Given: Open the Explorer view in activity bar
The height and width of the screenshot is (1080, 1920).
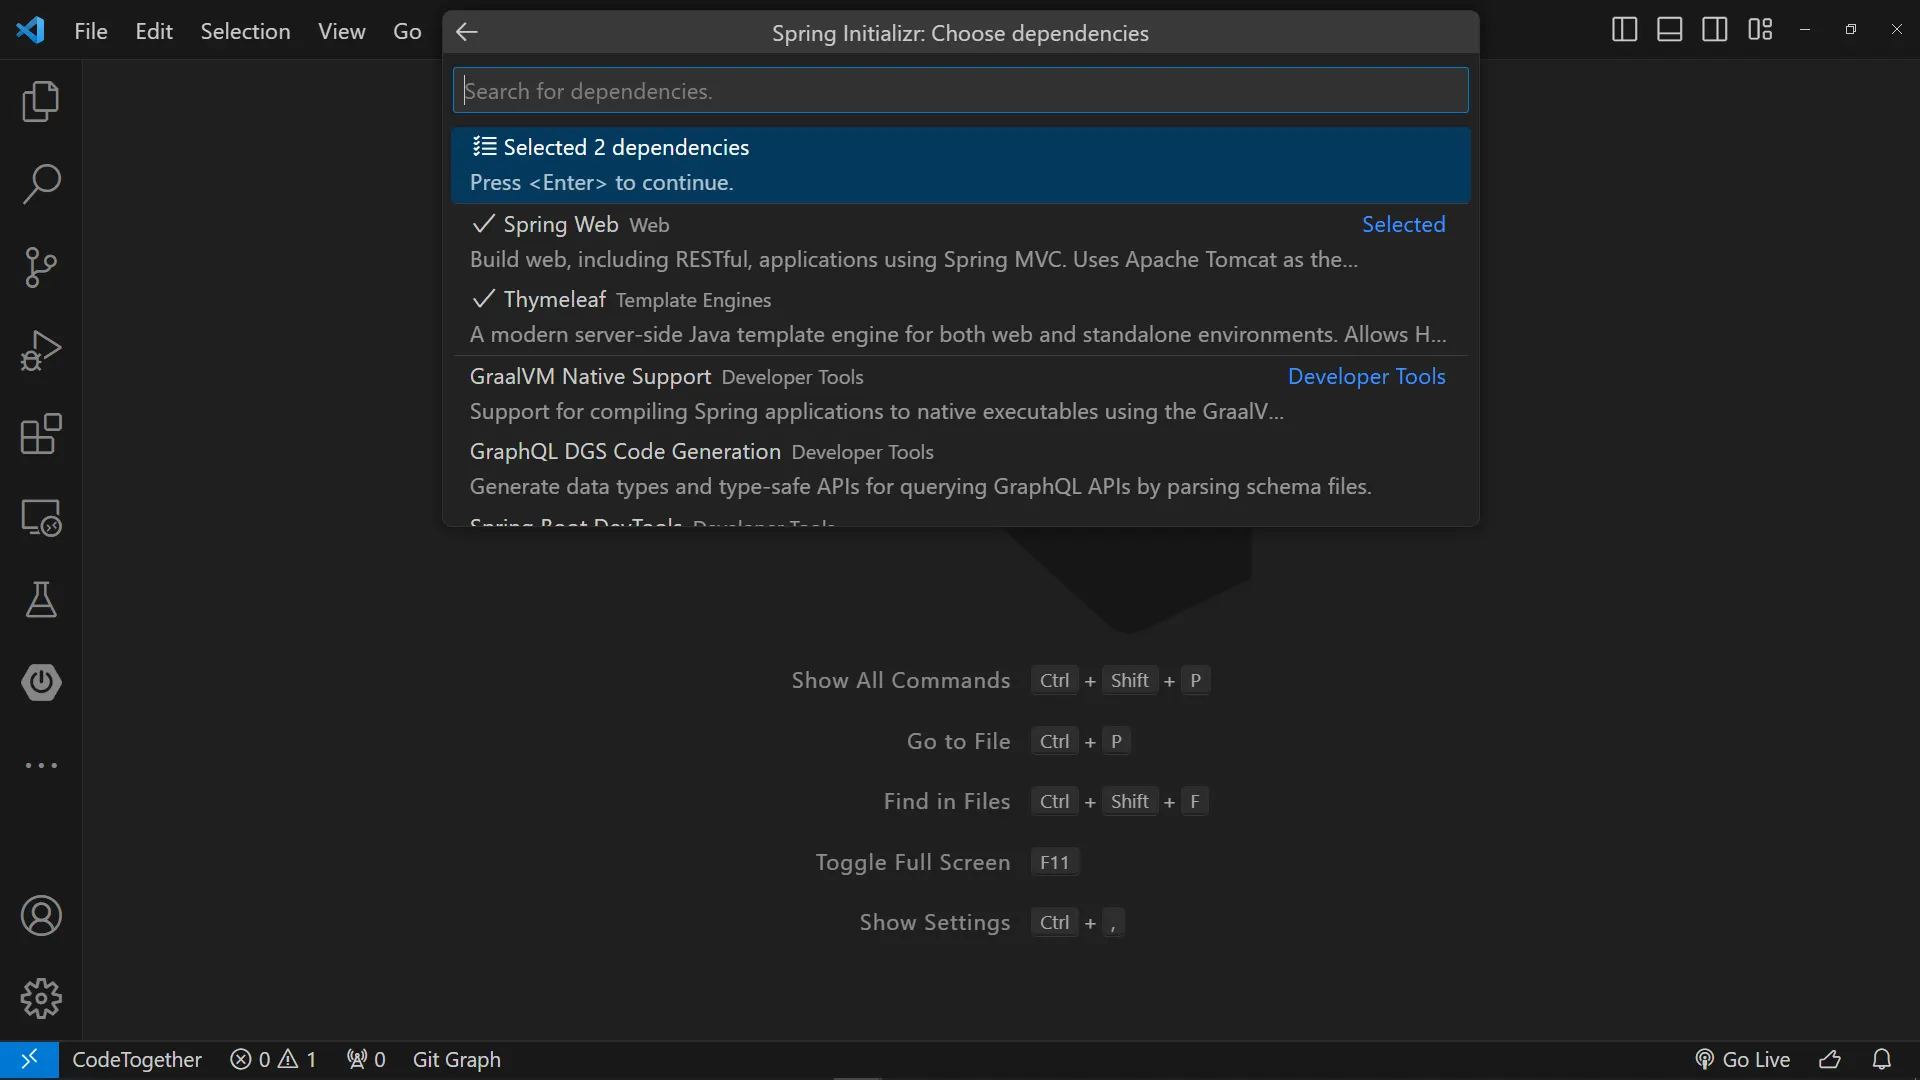Looking at the screenshot, I should click(41, 102).
